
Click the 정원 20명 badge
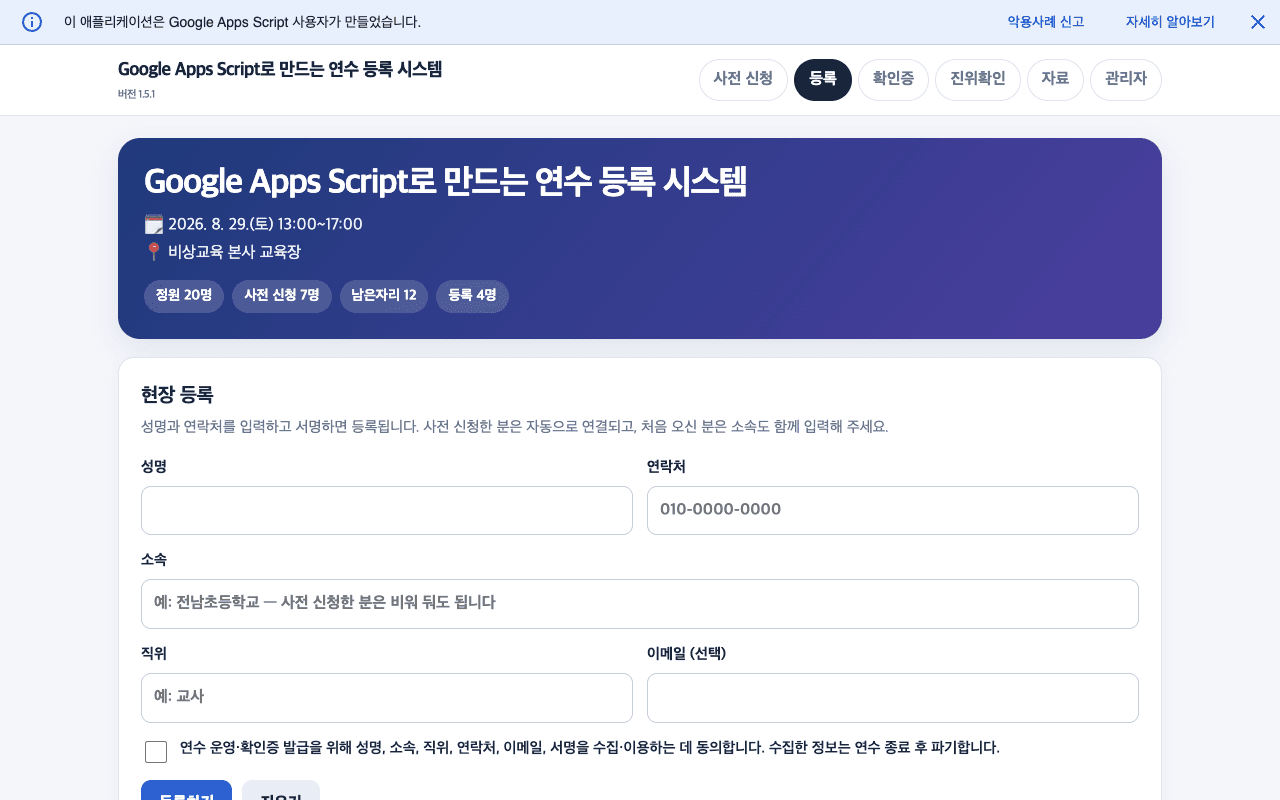point(184,296)
